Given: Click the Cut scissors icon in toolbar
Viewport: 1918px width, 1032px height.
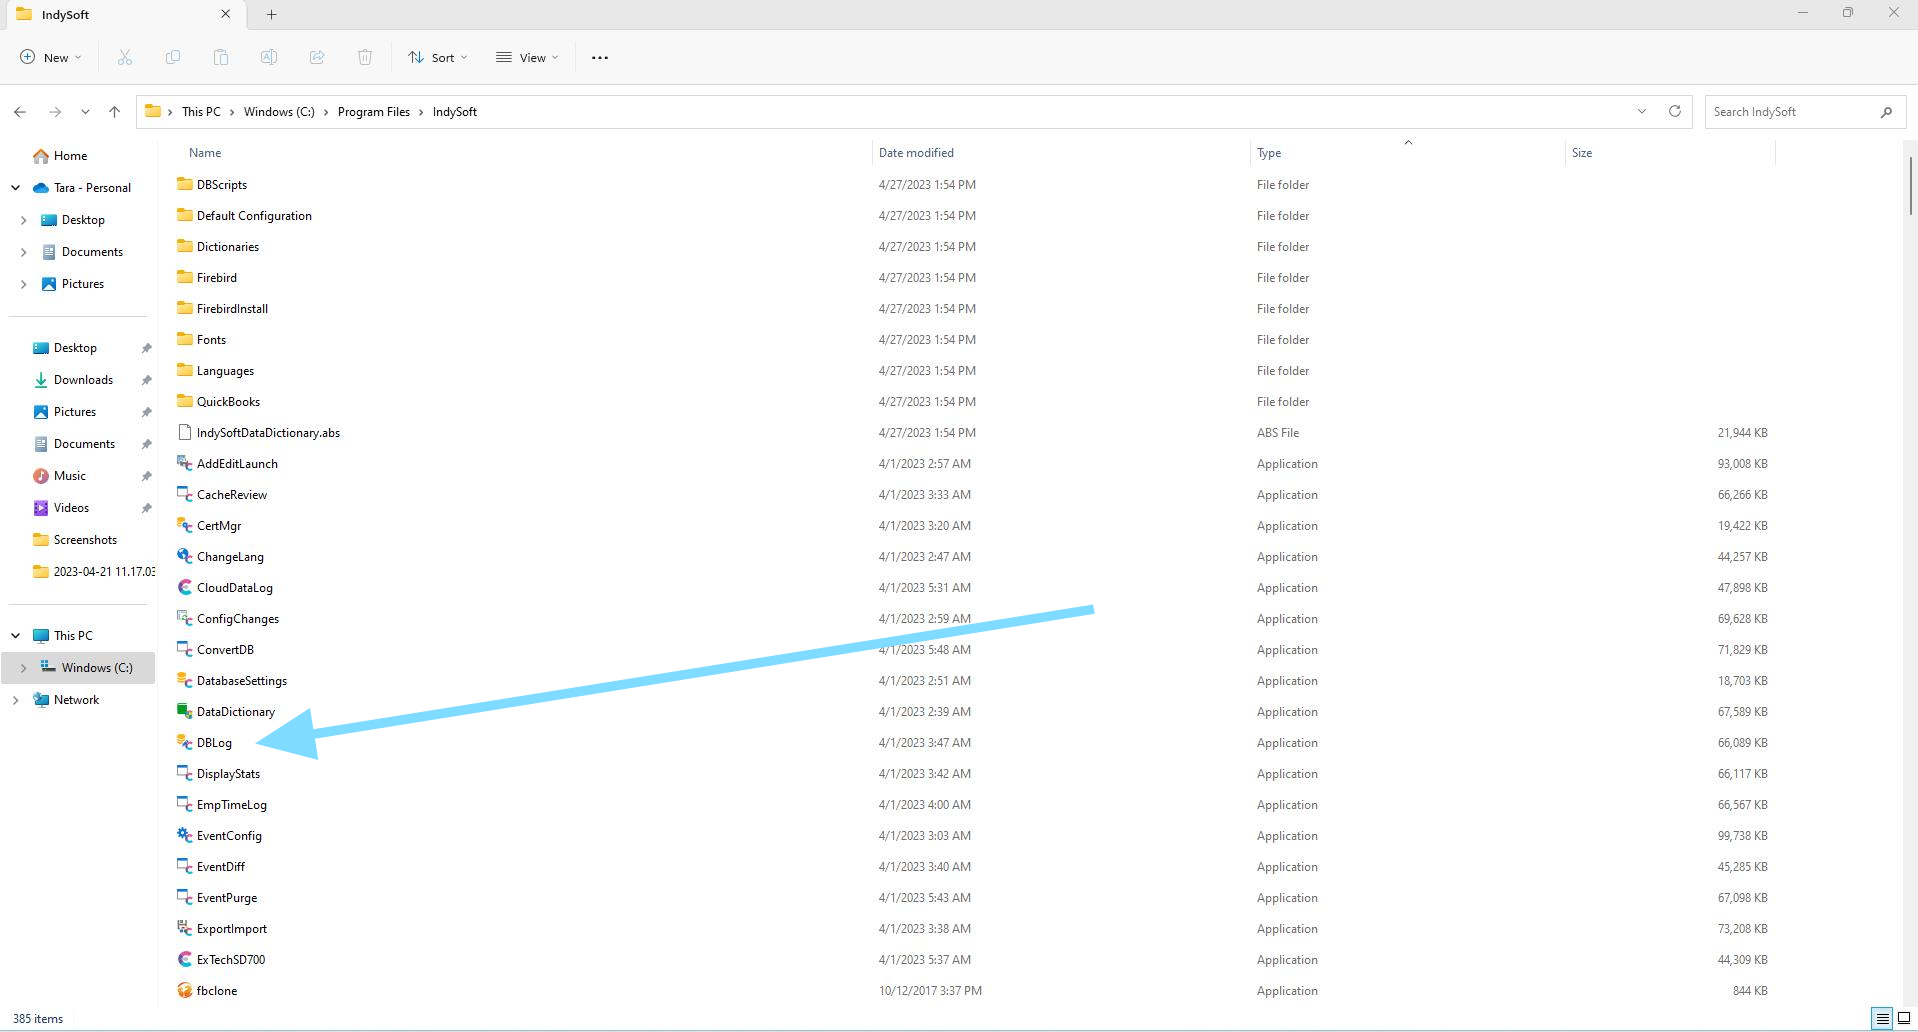Looking at the screenshot, I should (125, 57).
